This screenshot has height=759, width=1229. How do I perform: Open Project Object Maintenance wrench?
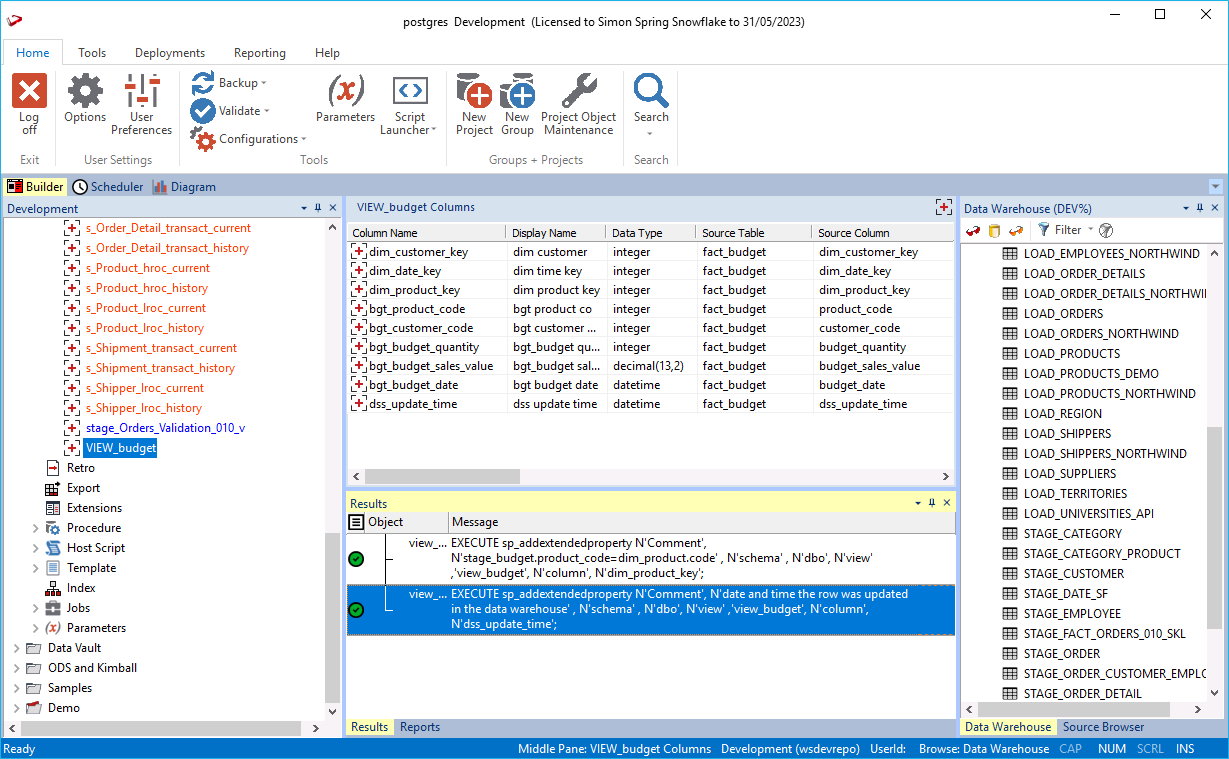tap(578, 92)
